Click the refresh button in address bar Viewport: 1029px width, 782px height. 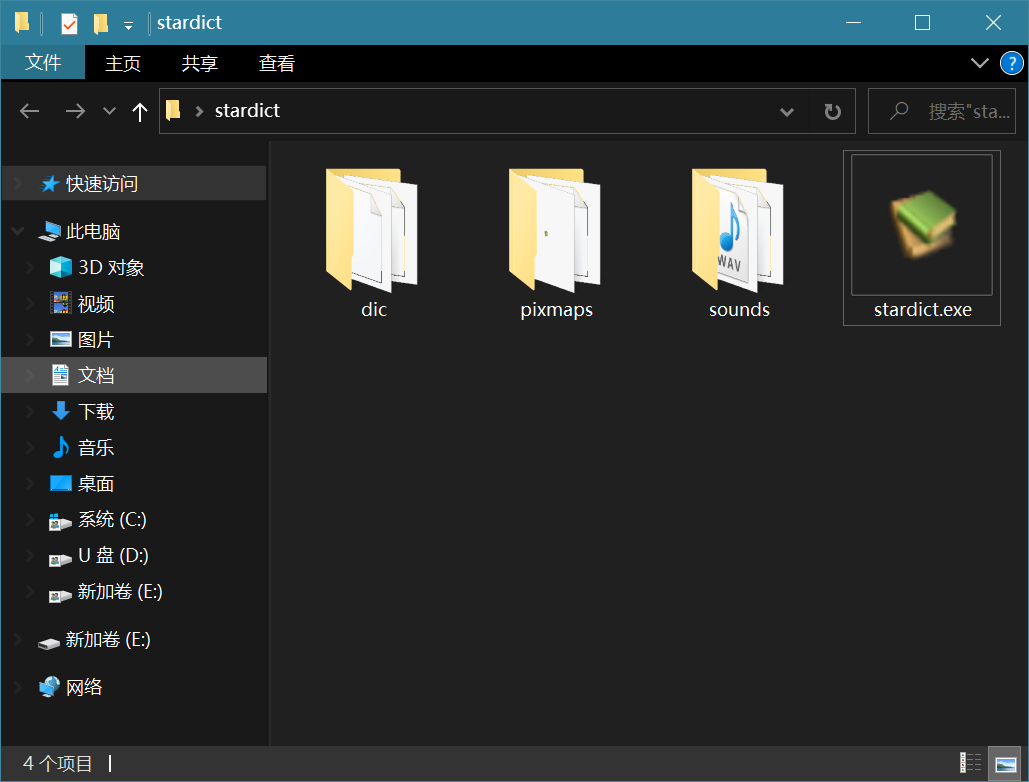(x=832, y=111)
